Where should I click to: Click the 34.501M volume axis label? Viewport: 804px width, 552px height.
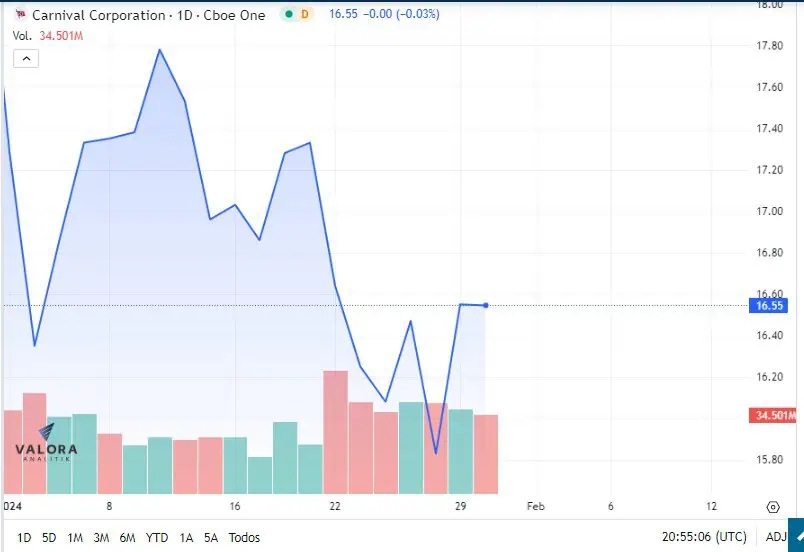[774, 415]
